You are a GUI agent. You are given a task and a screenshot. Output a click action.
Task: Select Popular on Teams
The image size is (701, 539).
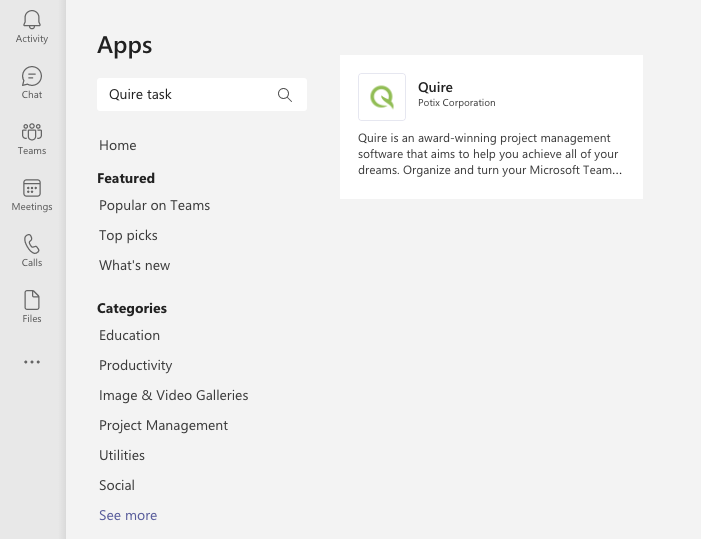154,205
